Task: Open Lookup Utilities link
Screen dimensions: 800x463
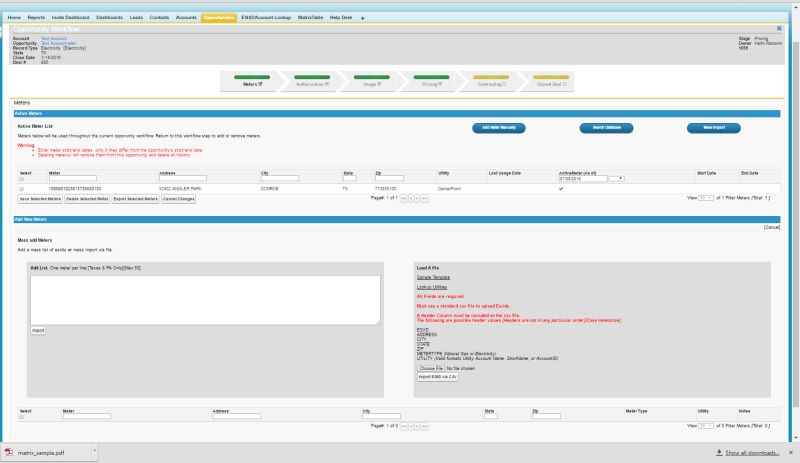Action: (432, 287)
